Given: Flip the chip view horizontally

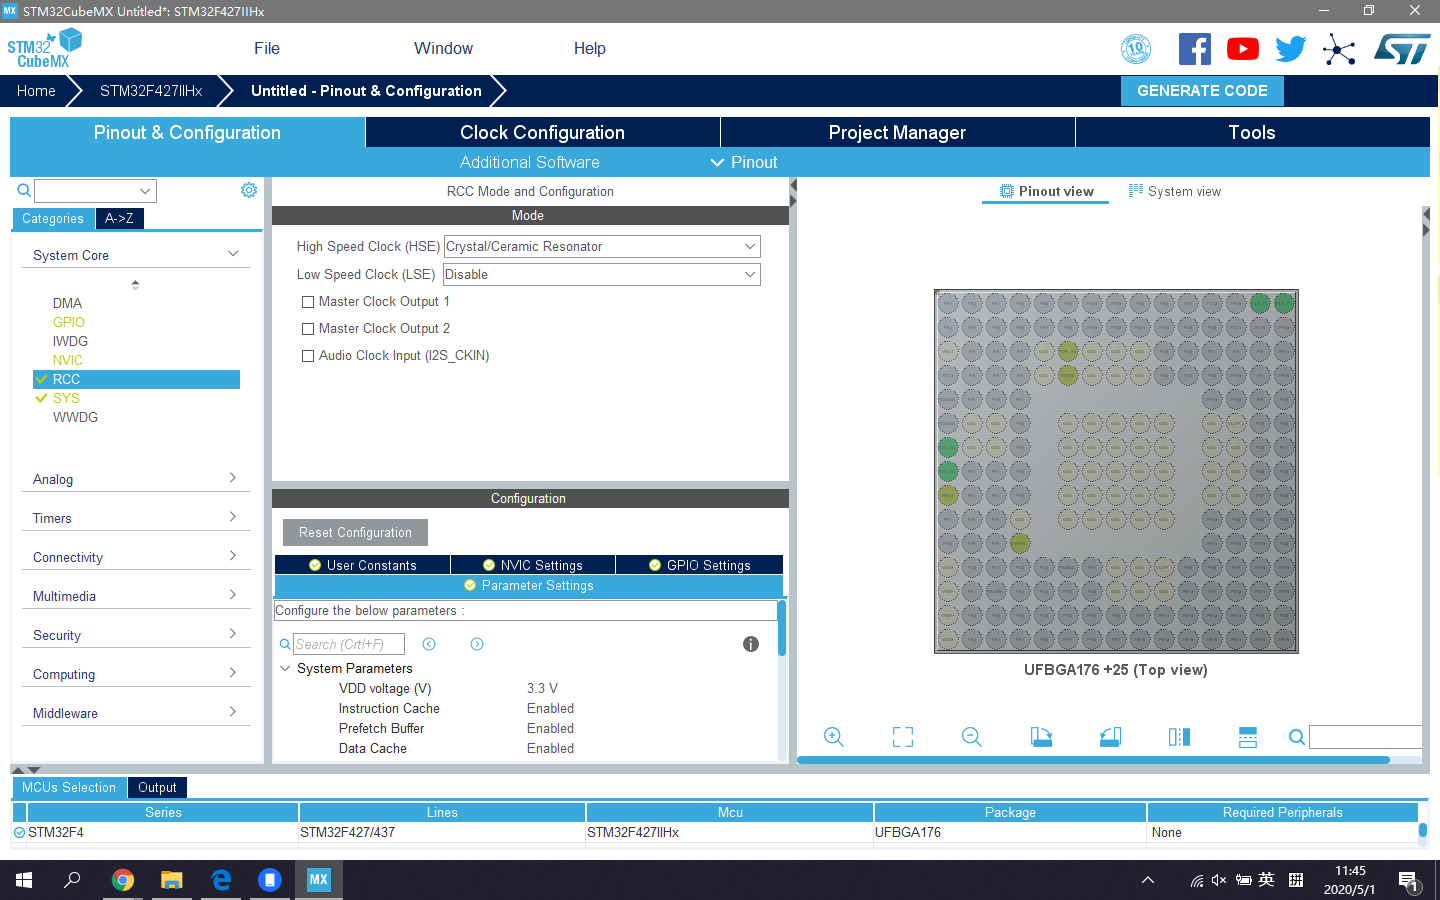Looking at the screenshot, I should pos(1179,737).
